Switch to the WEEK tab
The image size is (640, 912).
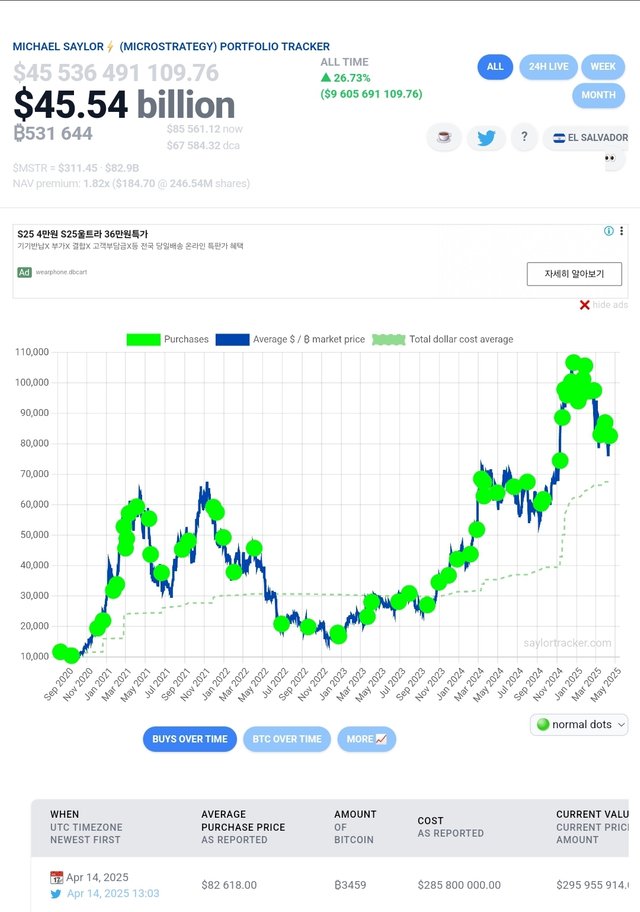pyautogui.click(x=603, y=67)
